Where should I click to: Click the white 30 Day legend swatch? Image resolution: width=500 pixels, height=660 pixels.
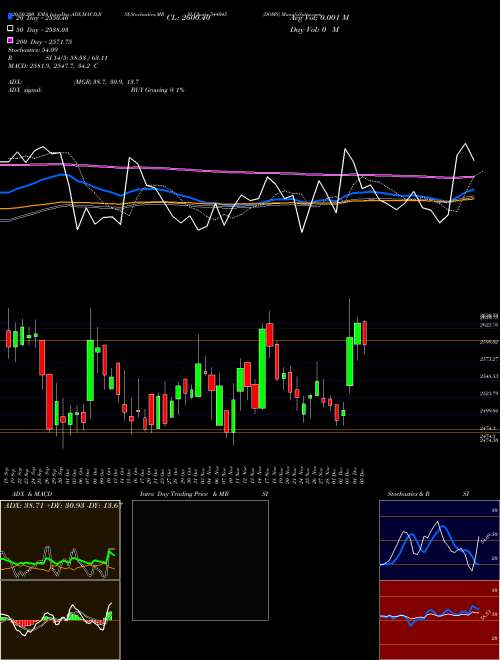click(10, 29)
